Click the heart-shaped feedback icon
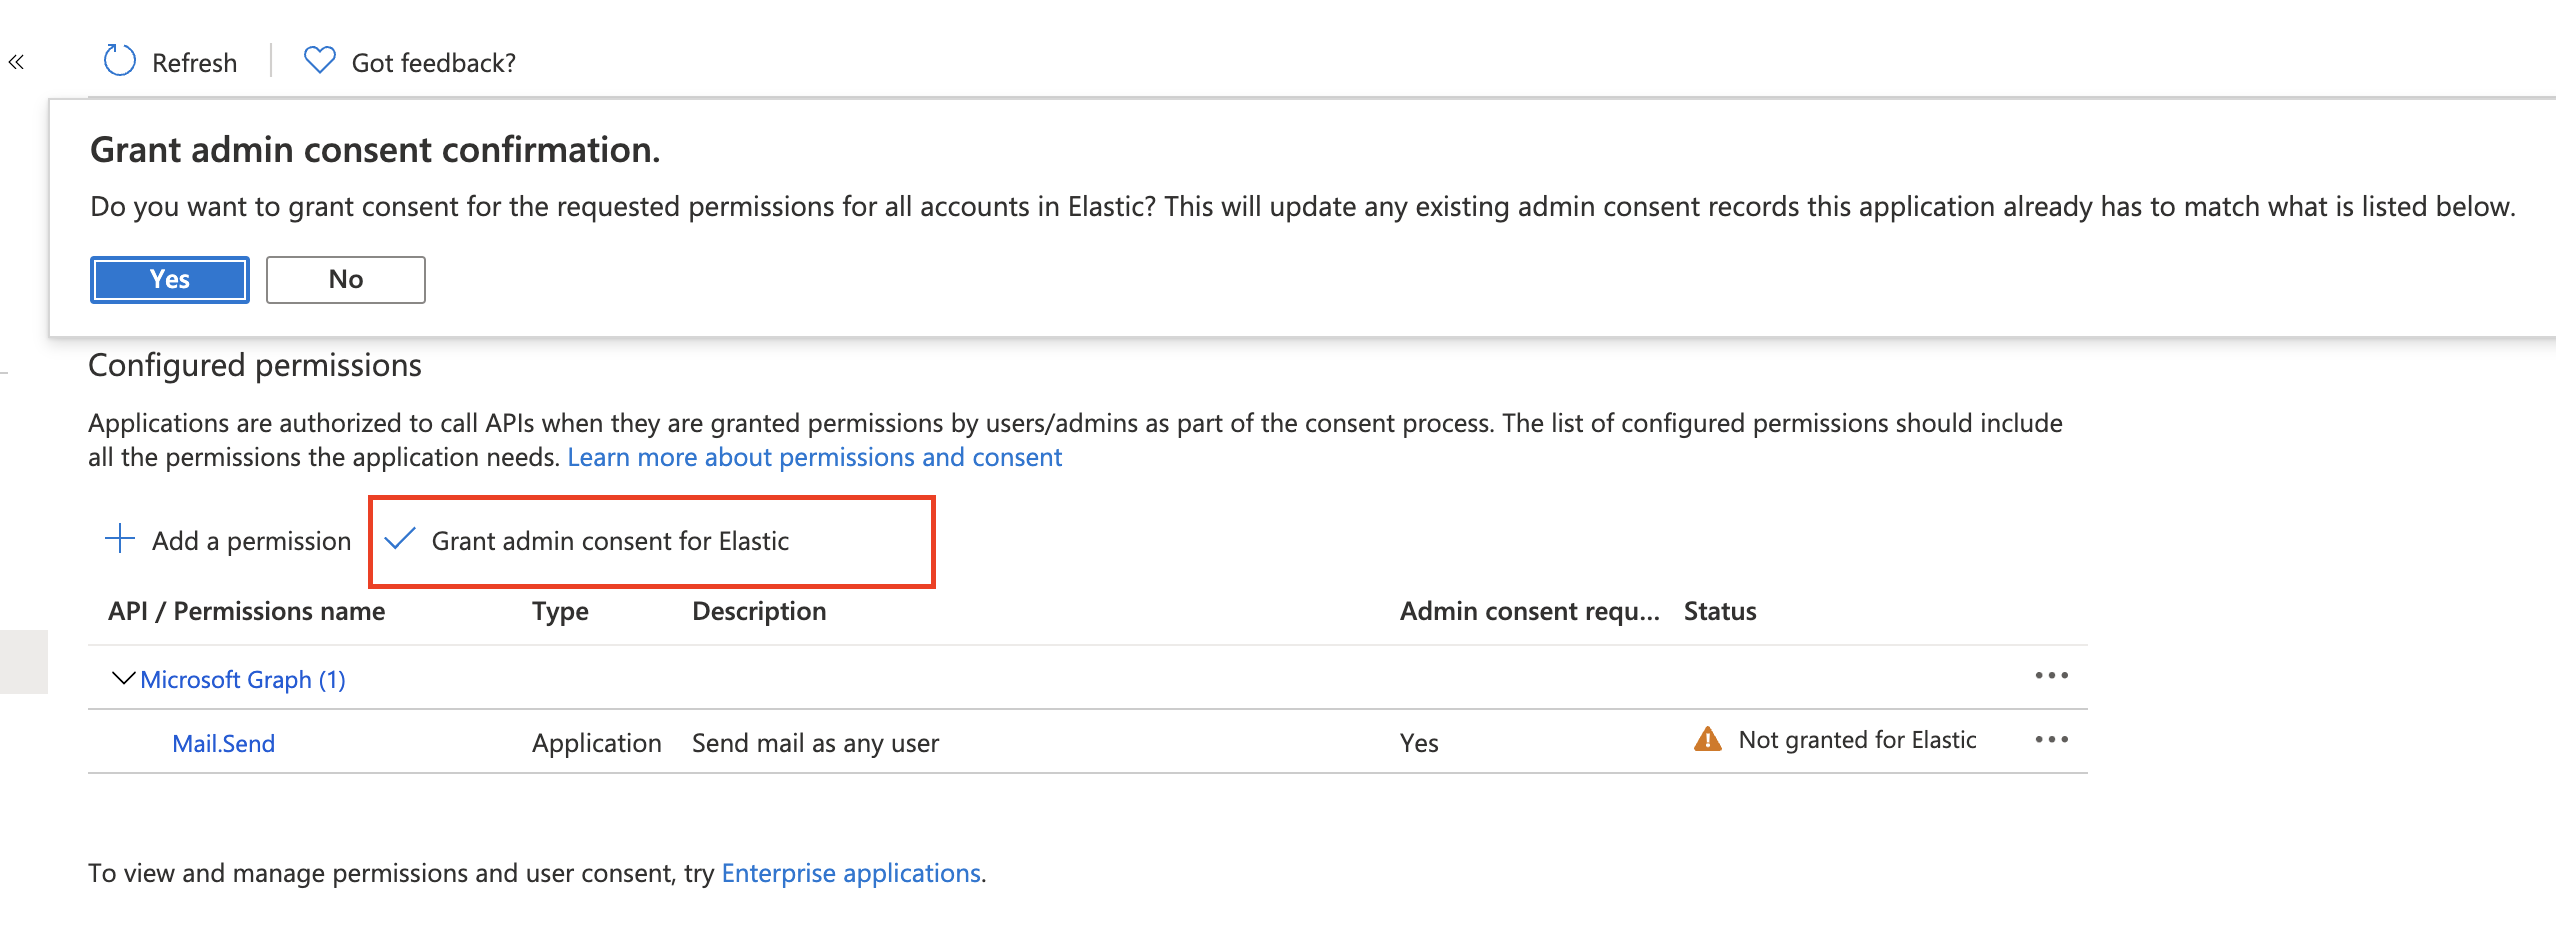 tap(318, 61)
